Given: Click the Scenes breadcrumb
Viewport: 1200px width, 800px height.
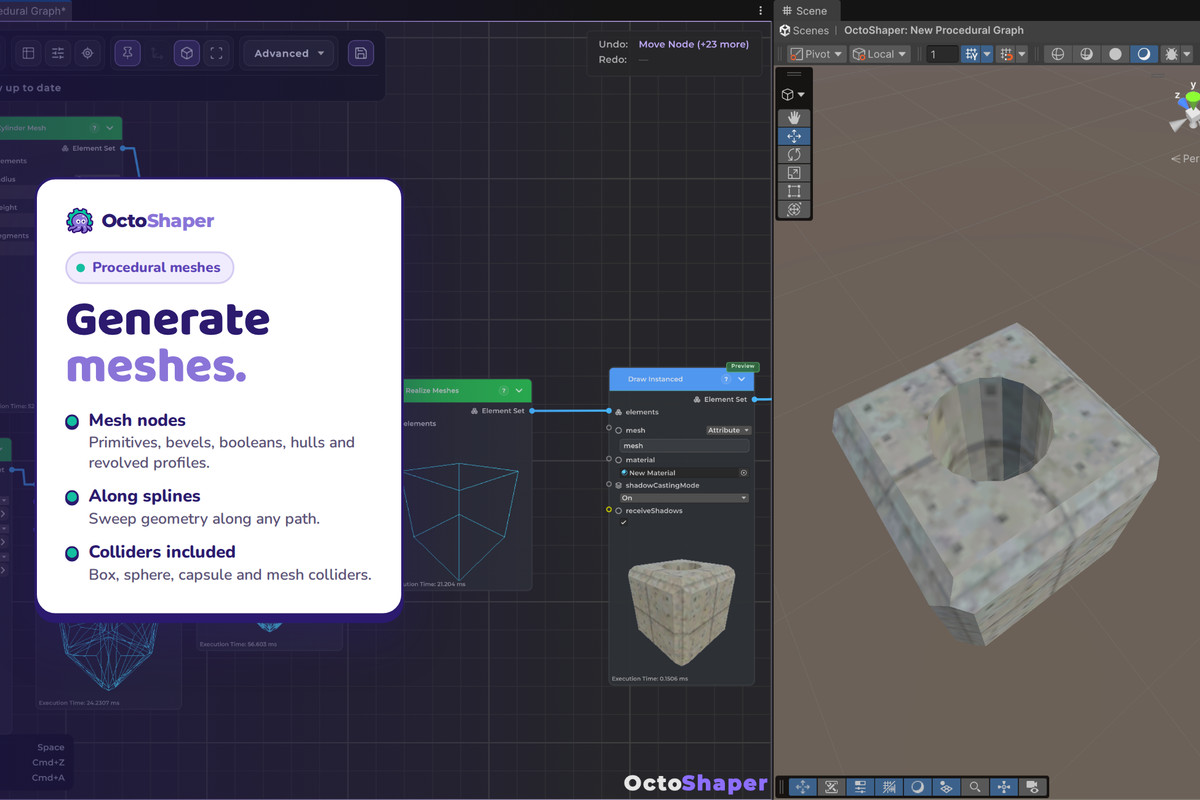Looking at the screenshot, I should pos(805,30).
